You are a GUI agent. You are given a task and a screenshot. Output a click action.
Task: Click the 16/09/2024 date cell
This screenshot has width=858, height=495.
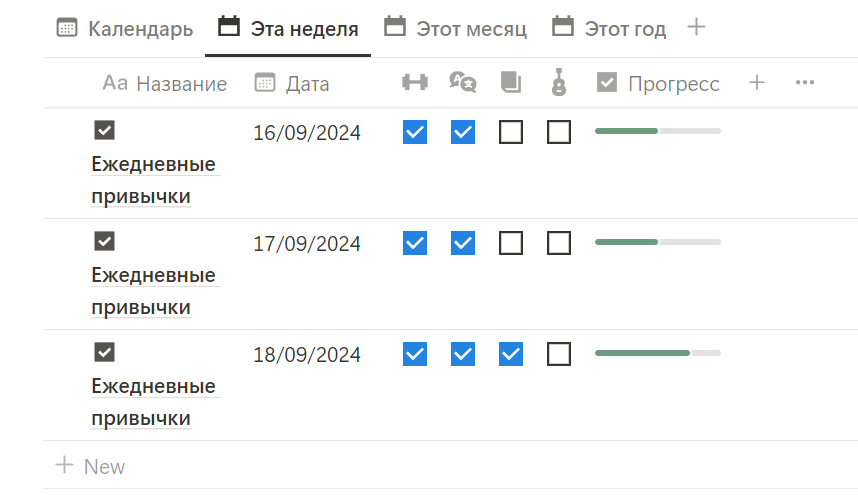point(307,133)
